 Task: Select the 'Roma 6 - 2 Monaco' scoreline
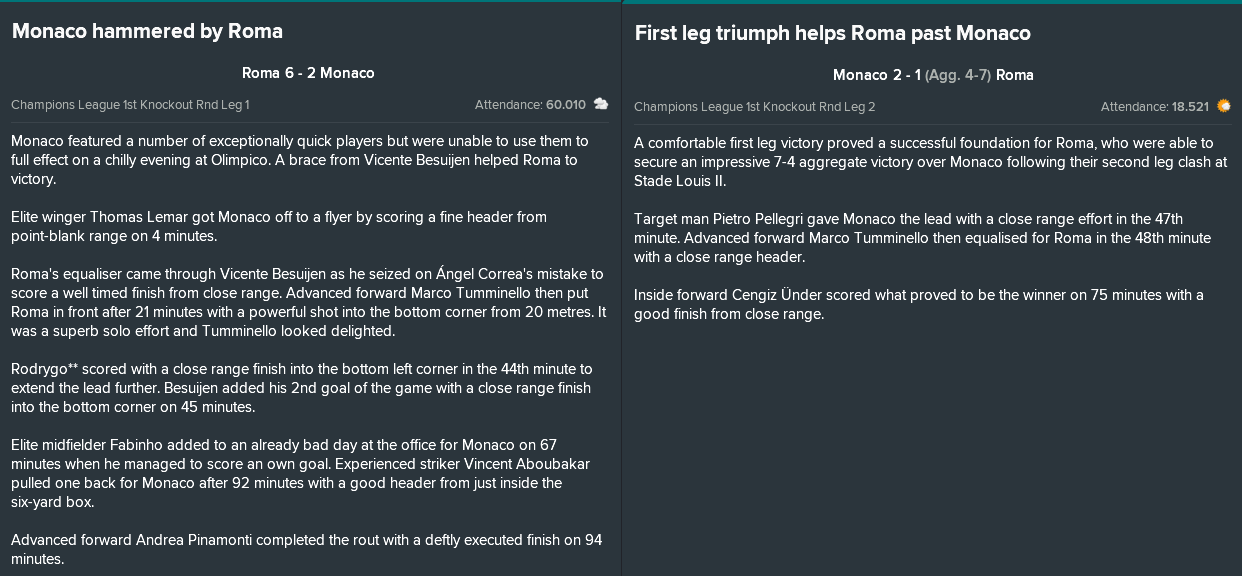point(308,73)
